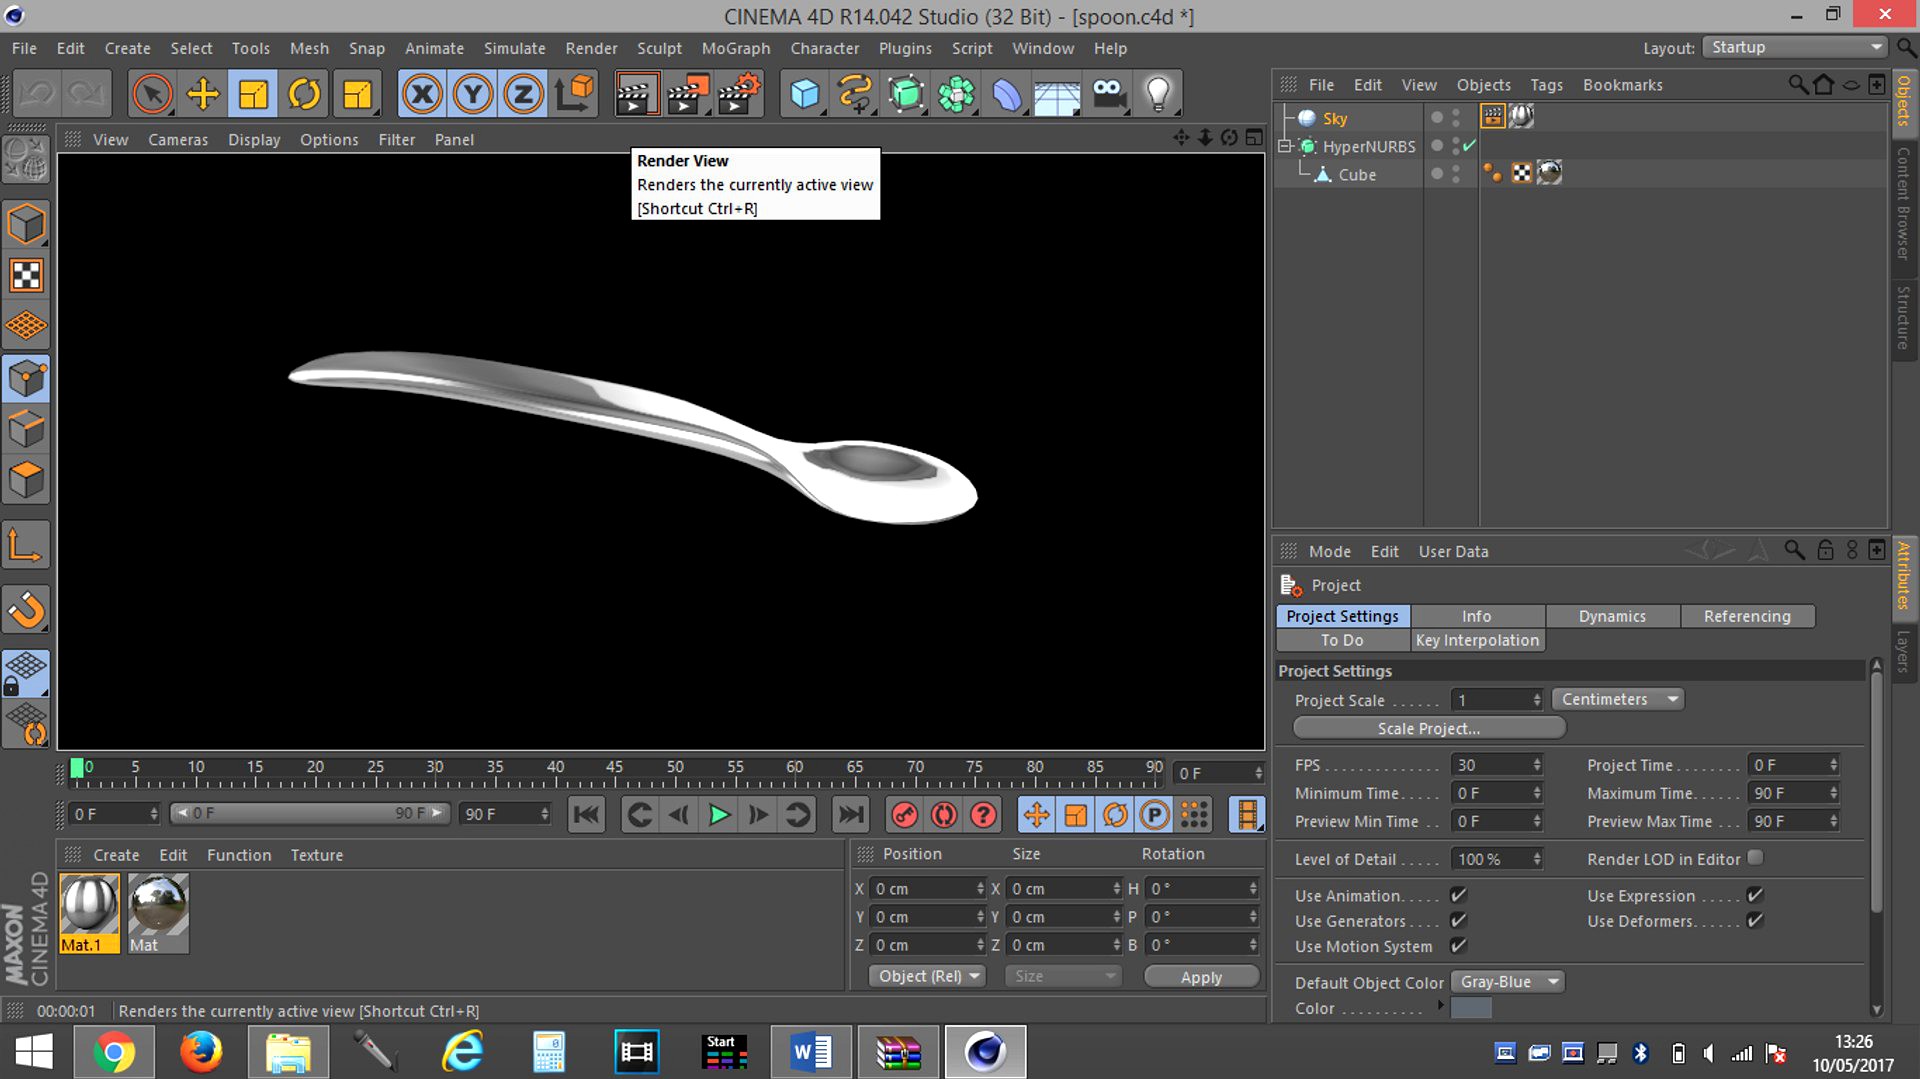
Task: Select the Scale tool
Action: (253, 94)
